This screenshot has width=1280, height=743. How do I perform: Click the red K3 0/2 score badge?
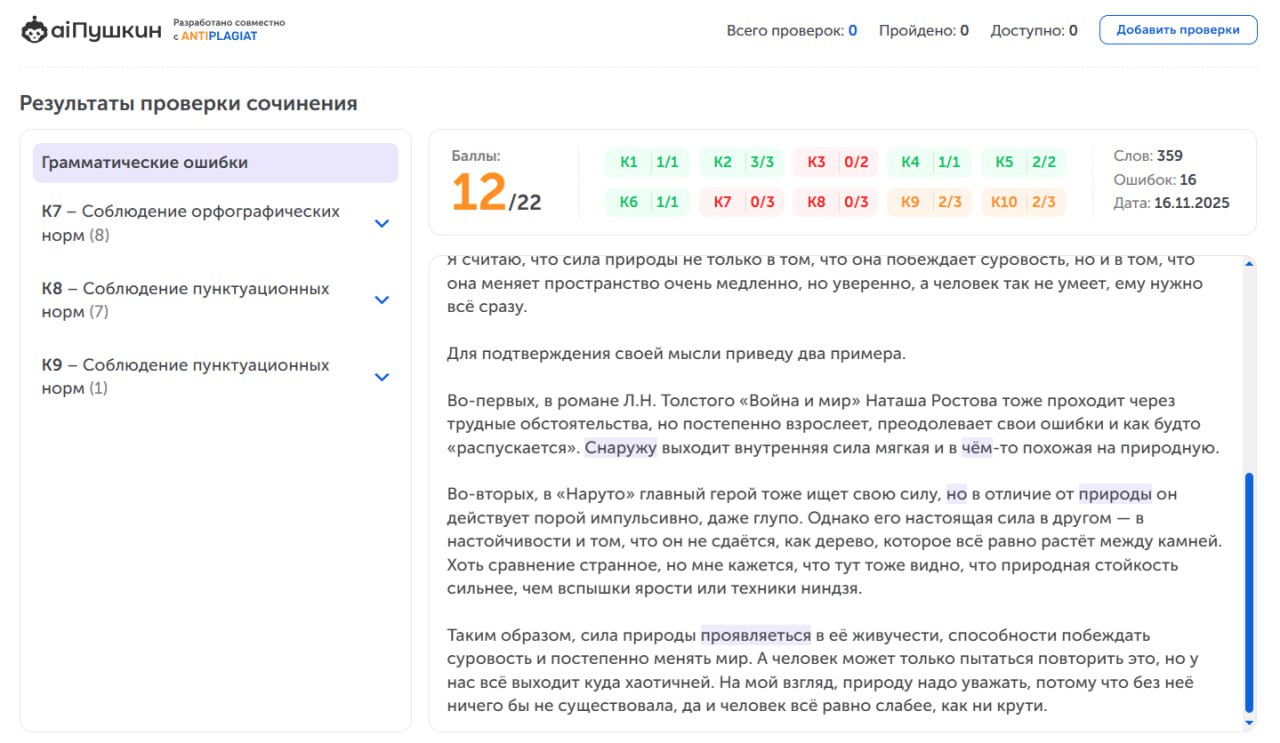click(x=835, y=161)
